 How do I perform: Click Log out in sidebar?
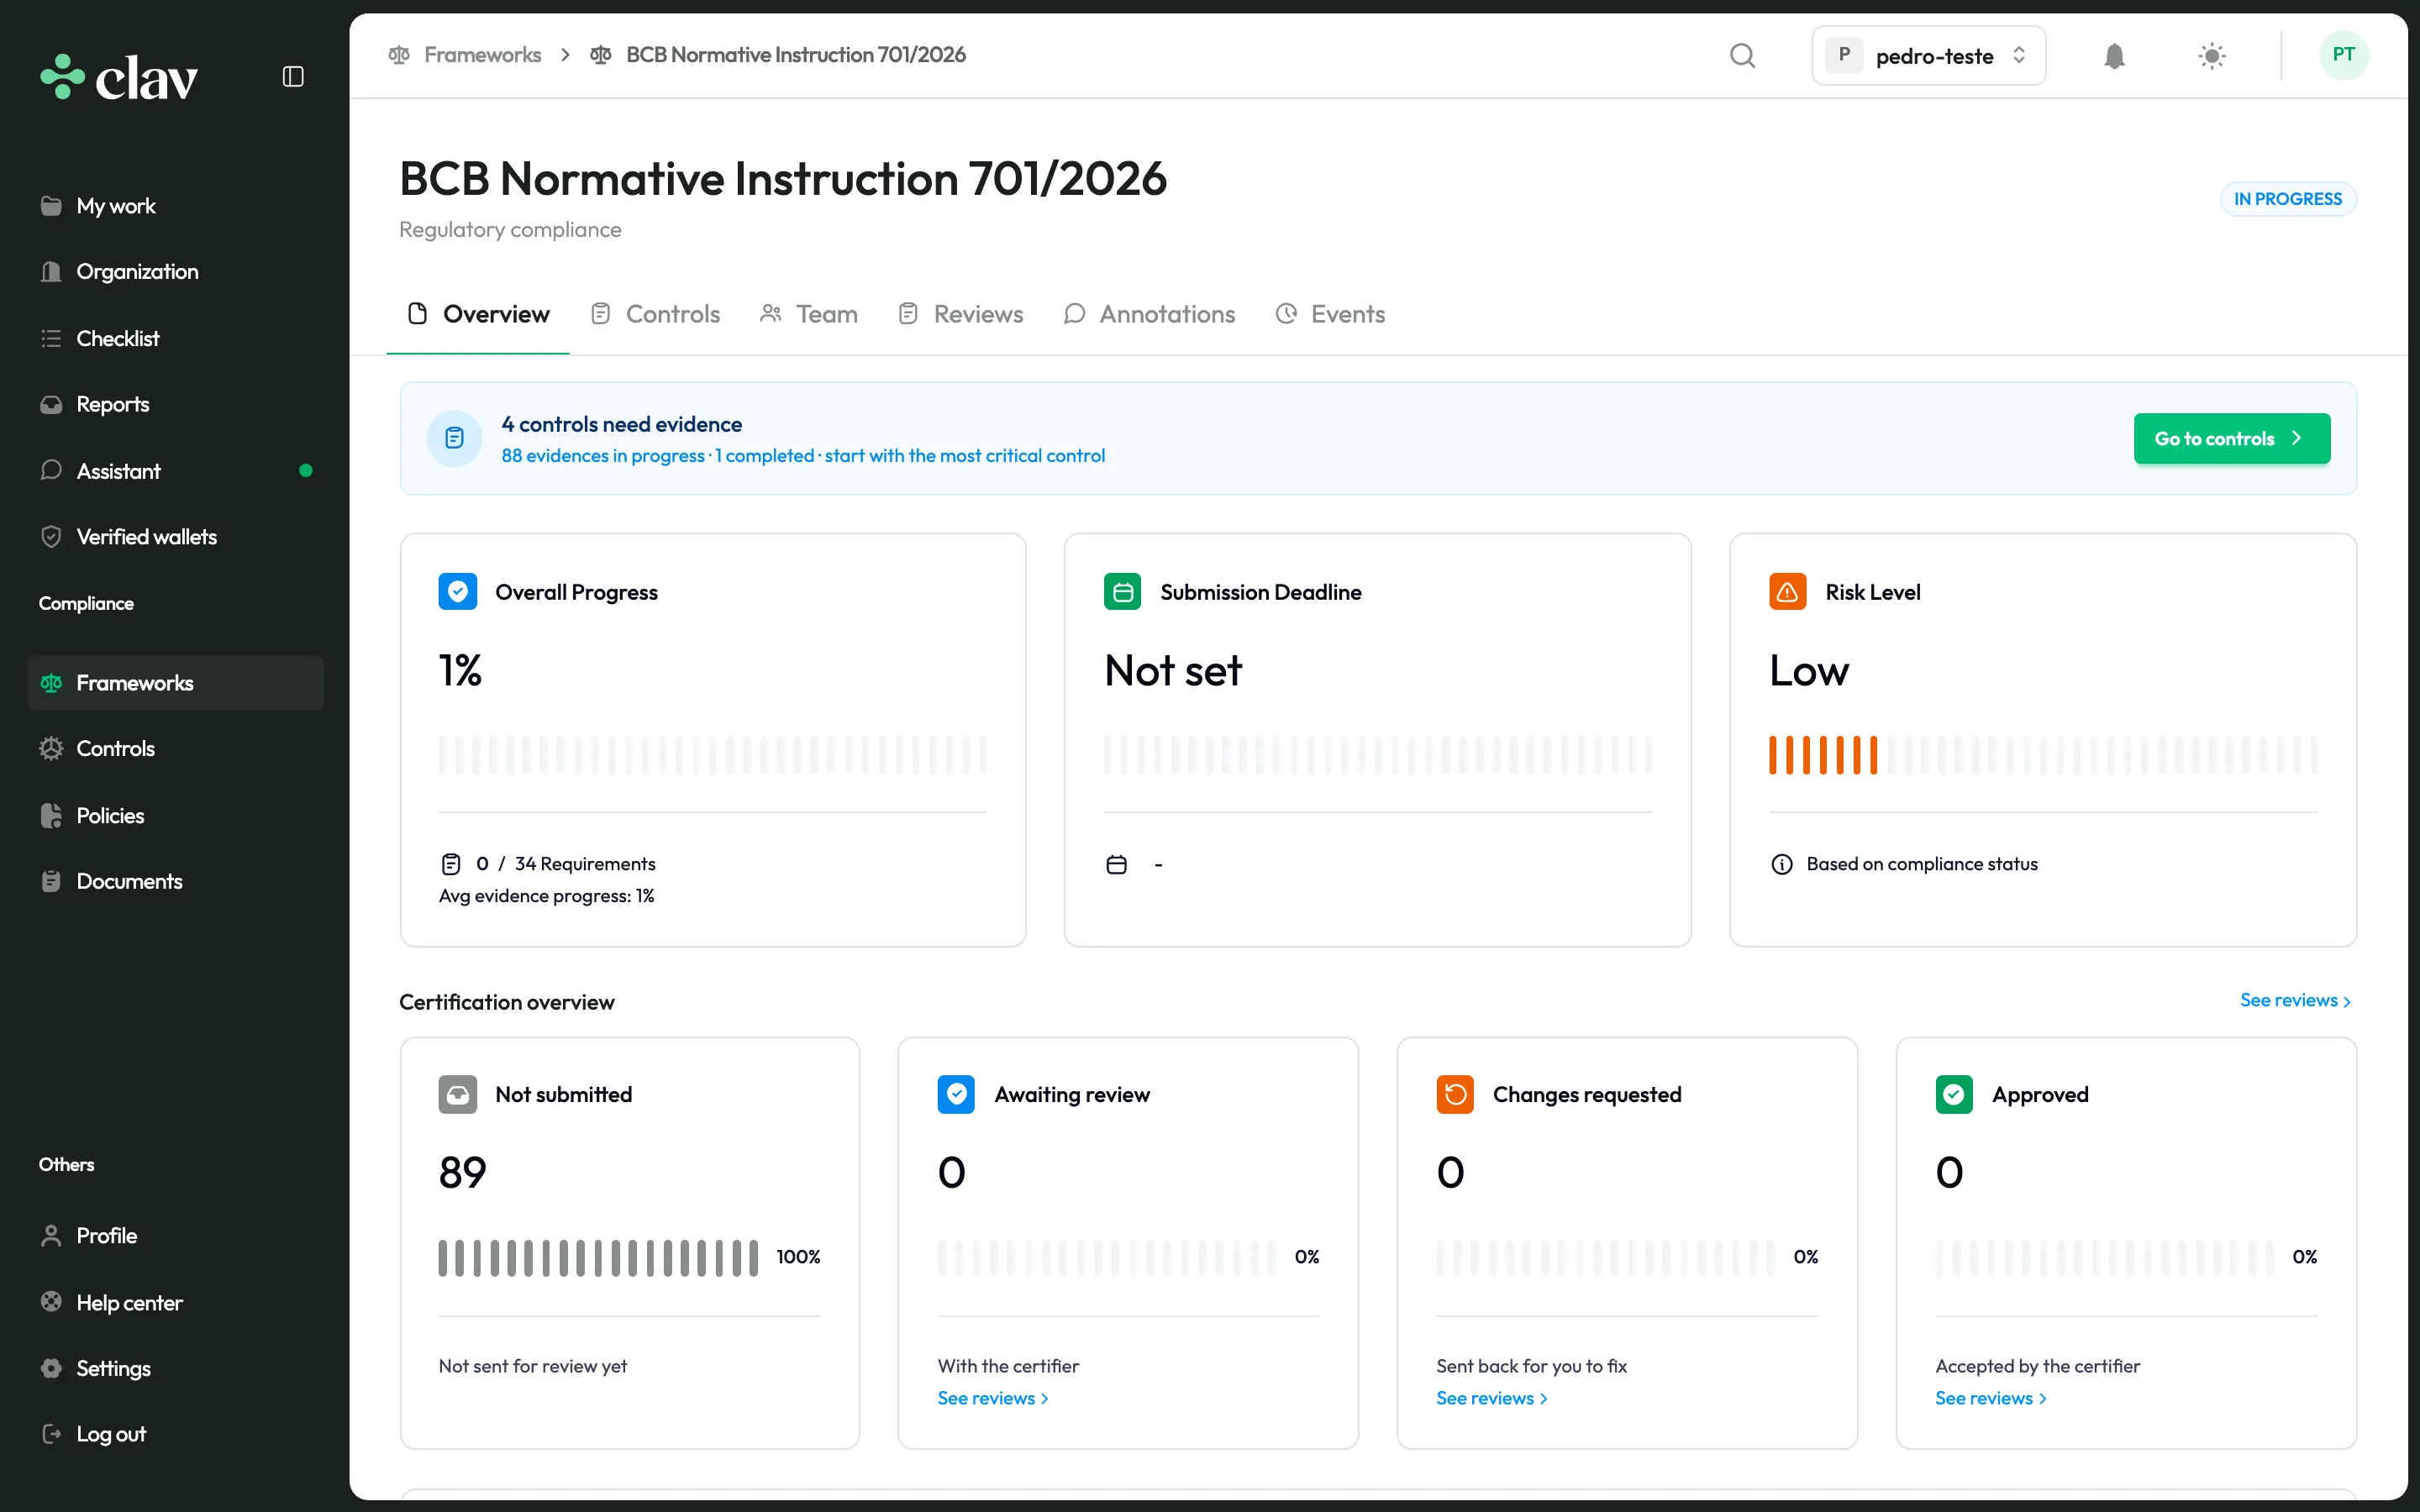[x=175, y=1435]
